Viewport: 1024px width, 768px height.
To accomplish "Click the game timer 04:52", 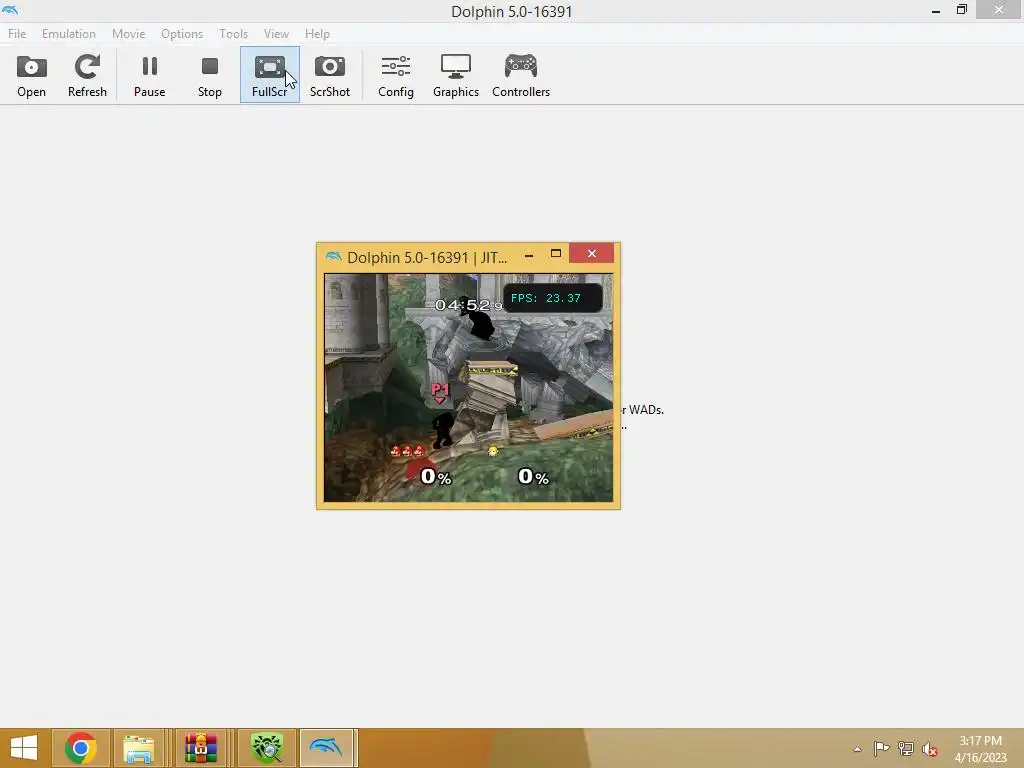I will click(468, 305).
